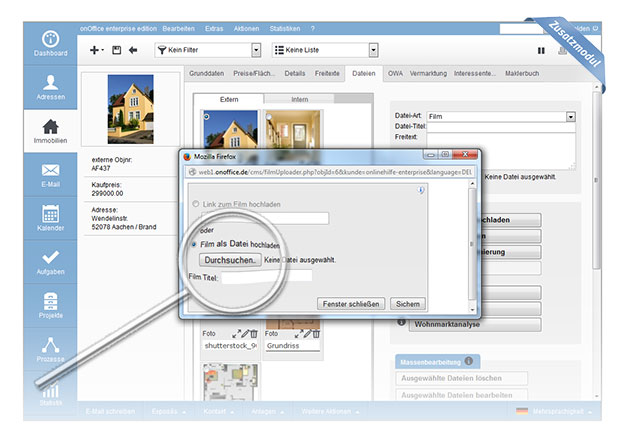Click the floor plan thumbnail at the bottom
Screen dimensions: 625x443
[230, 382]
